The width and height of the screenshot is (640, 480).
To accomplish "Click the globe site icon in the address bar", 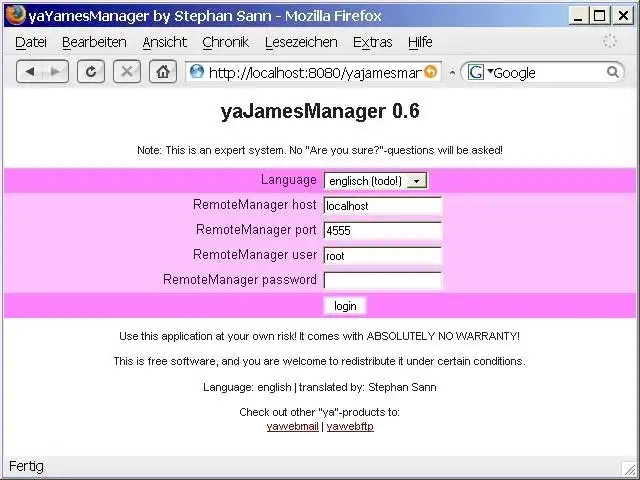I will (x=197, y=72).
